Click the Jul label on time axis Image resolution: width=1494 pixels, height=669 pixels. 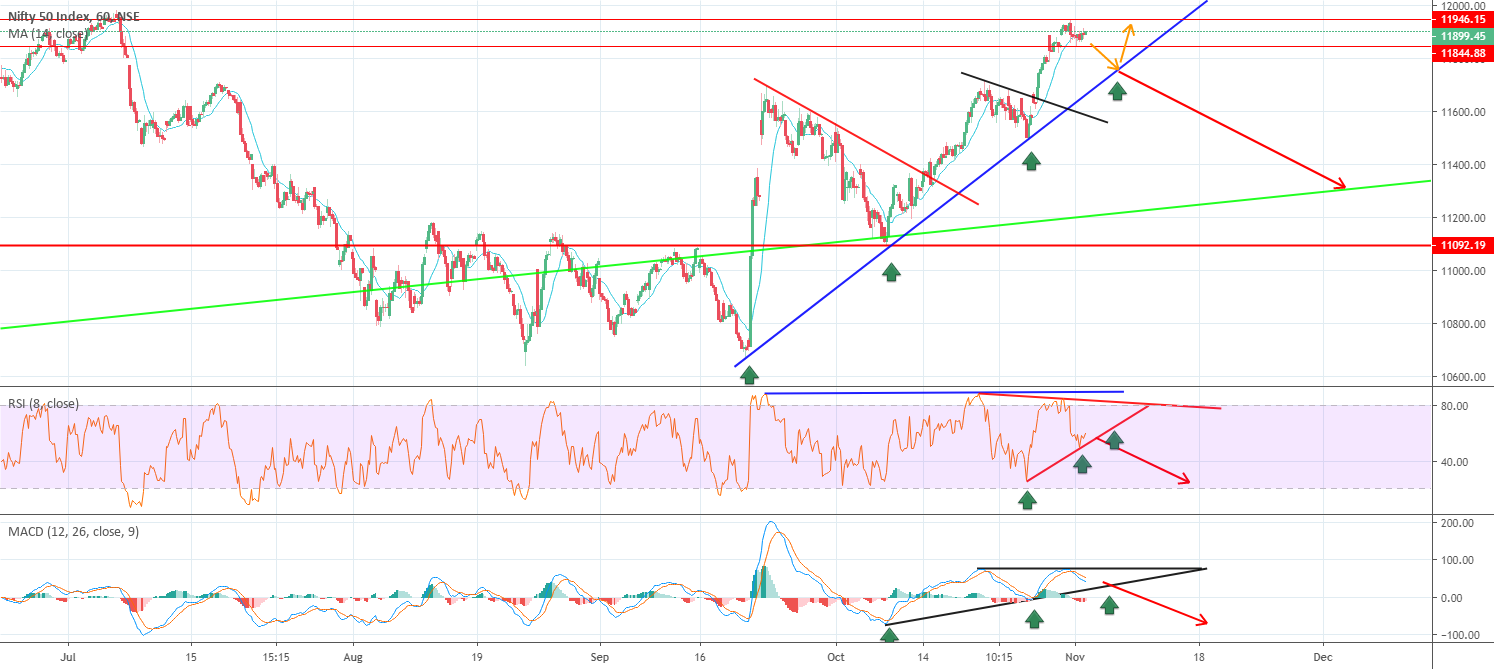click(x=68, y=658)
